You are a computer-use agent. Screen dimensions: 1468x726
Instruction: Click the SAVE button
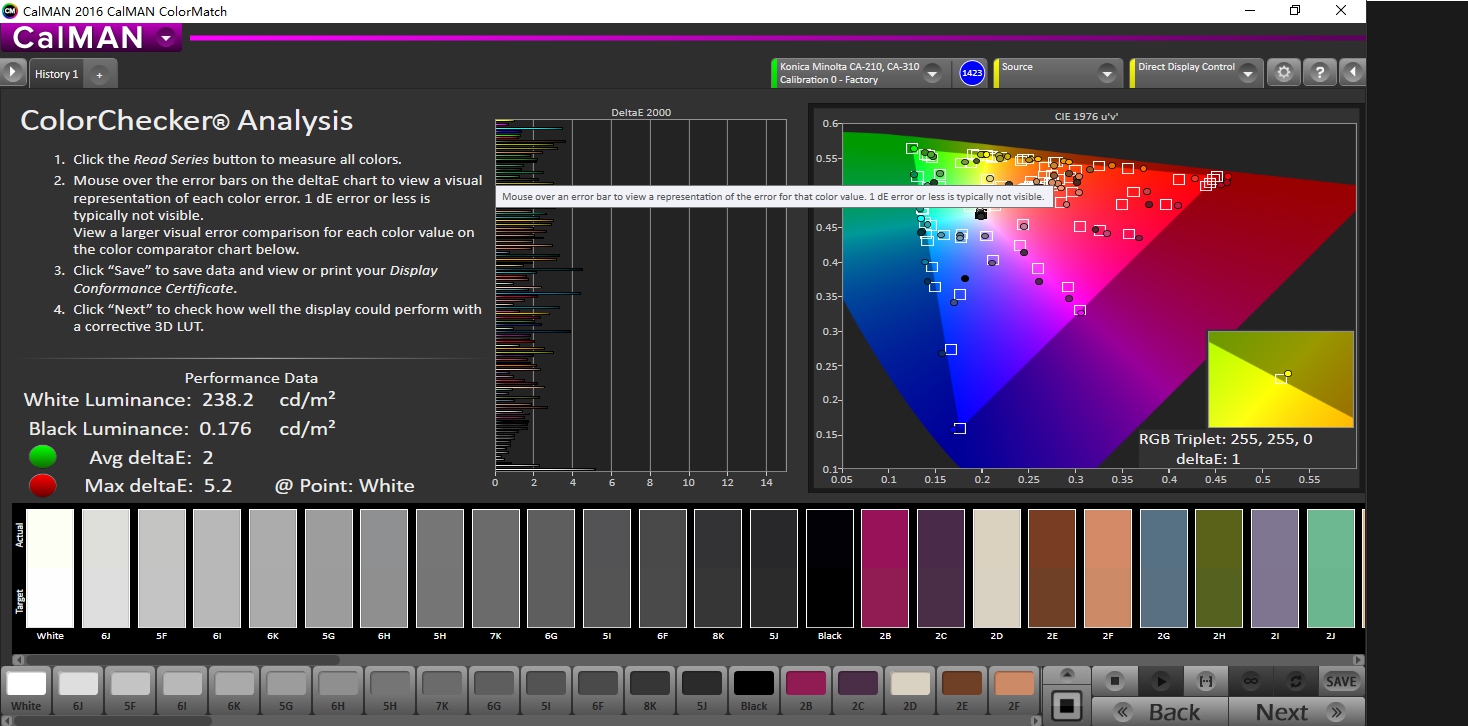[1340, 681]
